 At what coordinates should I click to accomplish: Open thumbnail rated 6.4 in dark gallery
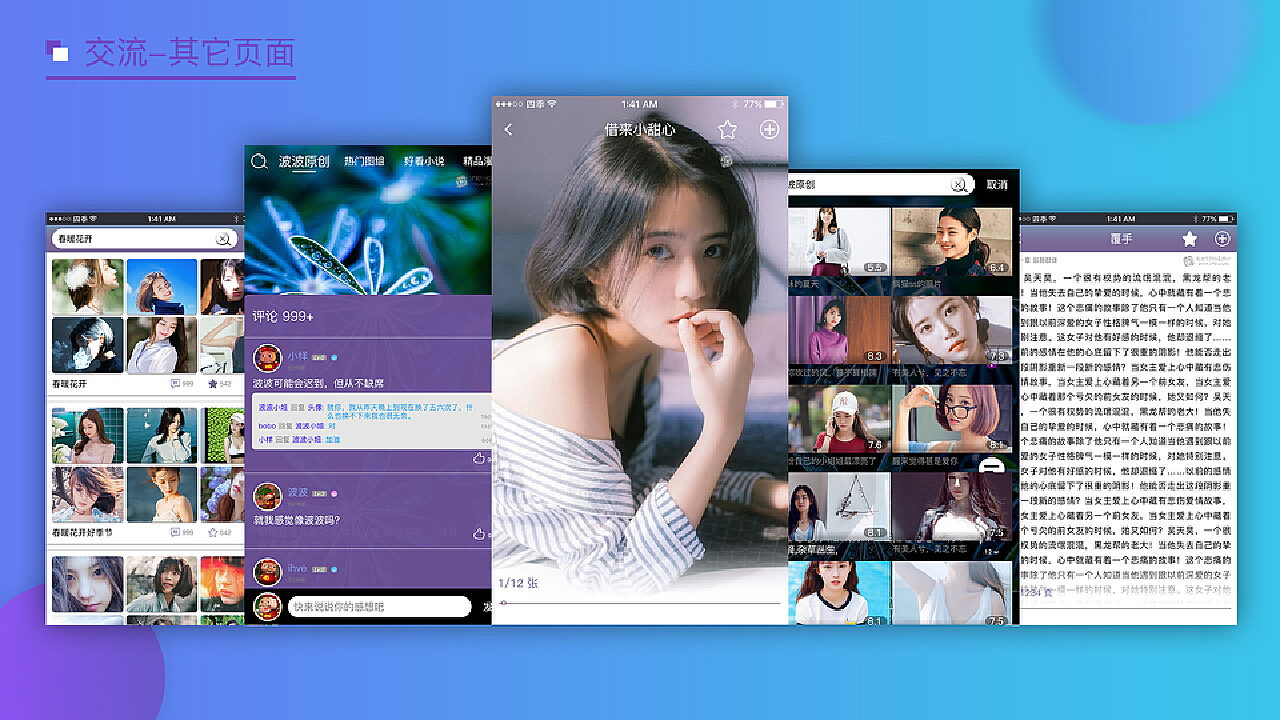click(x=952, y=240)
